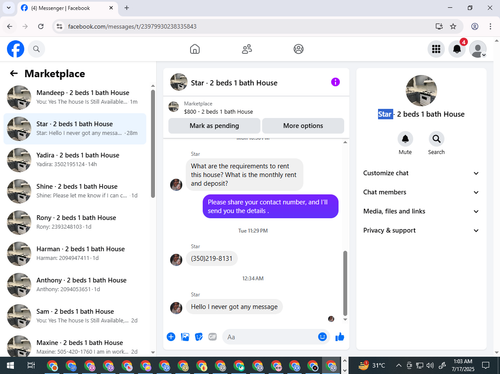Open the volume icon in system tray
The height and width of the screenshot is (374, 500).
click(430, 366)
